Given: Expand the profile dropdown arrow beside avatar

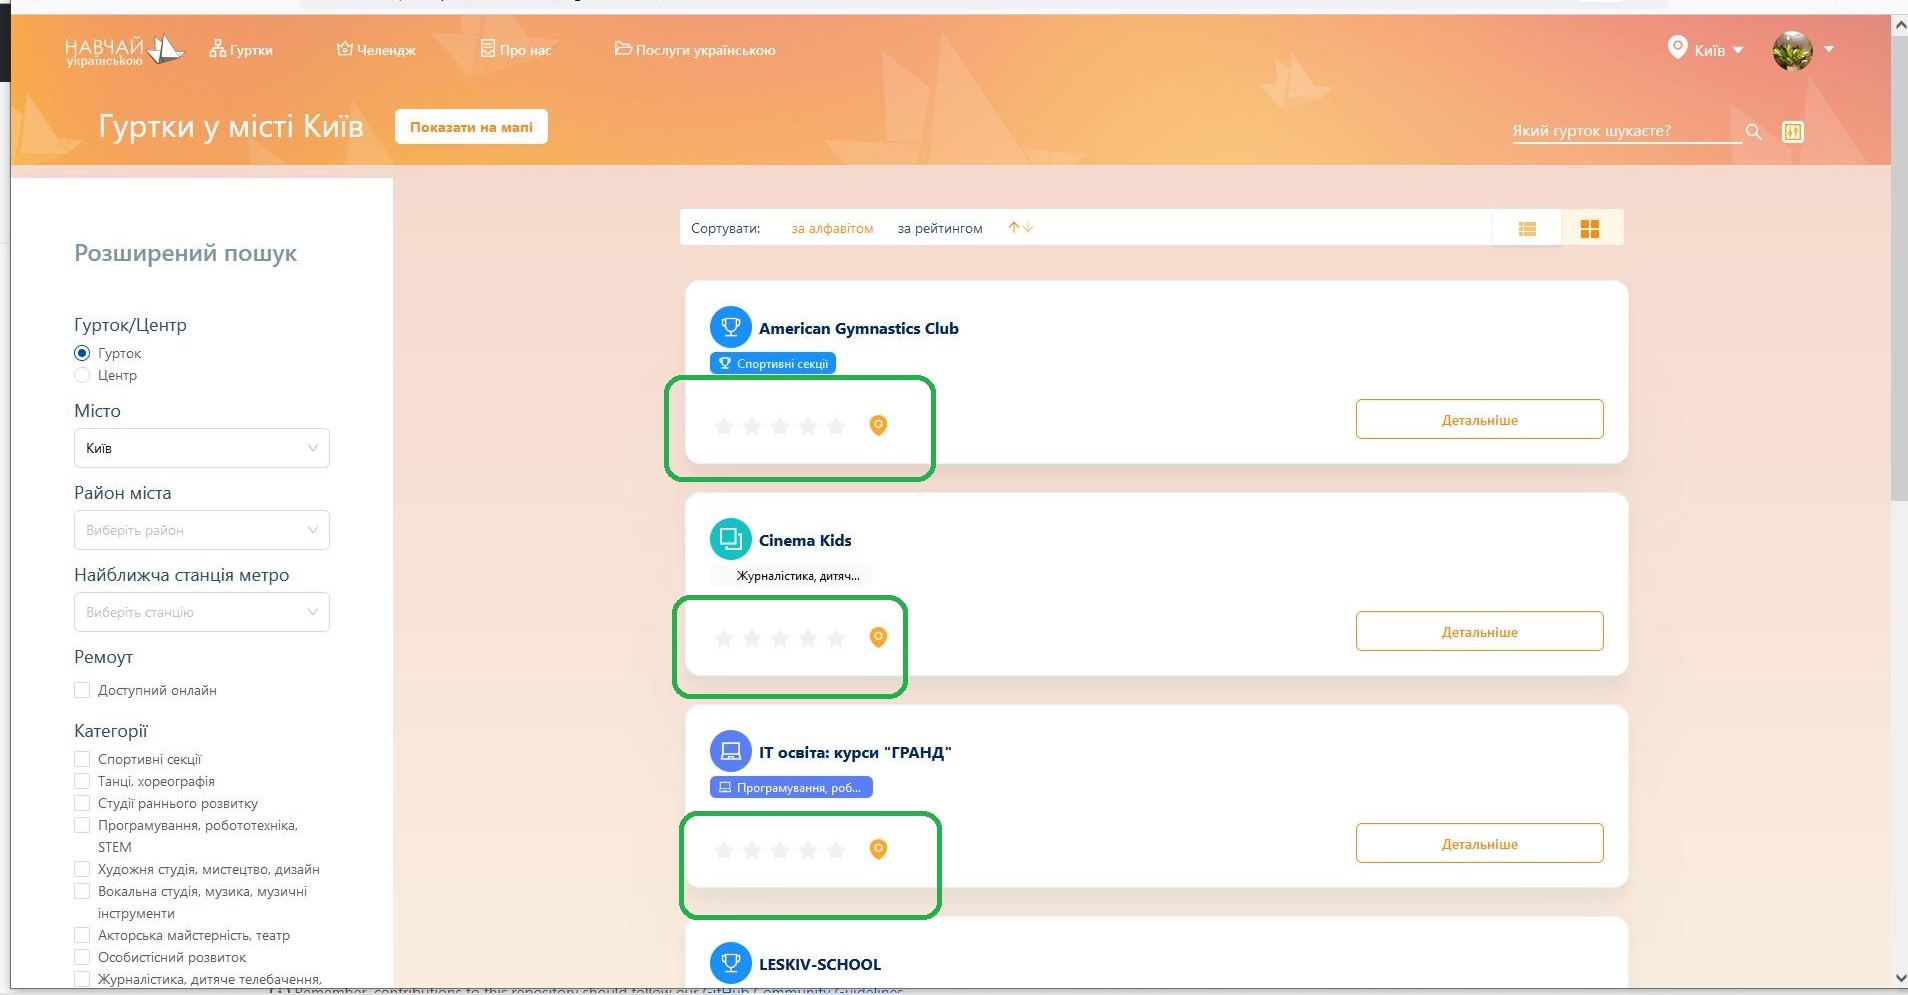Looking at the screenshot, I should [1829, 49].
